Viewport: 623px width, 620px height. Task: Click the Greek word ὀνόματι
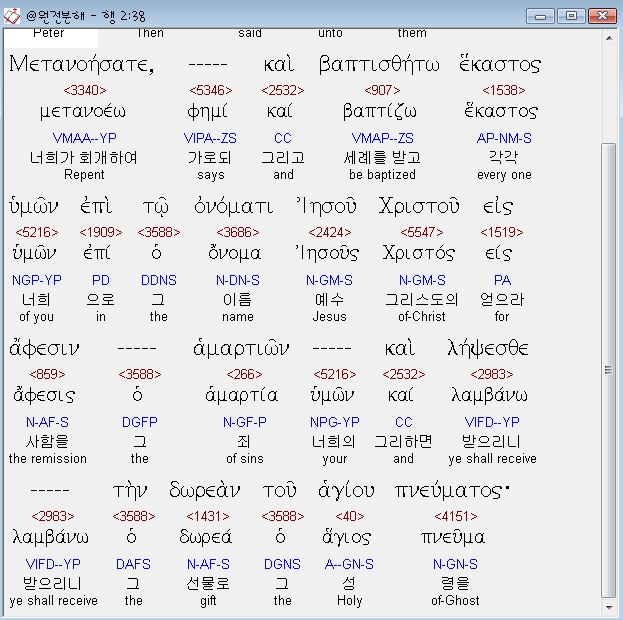click(234, 207)
